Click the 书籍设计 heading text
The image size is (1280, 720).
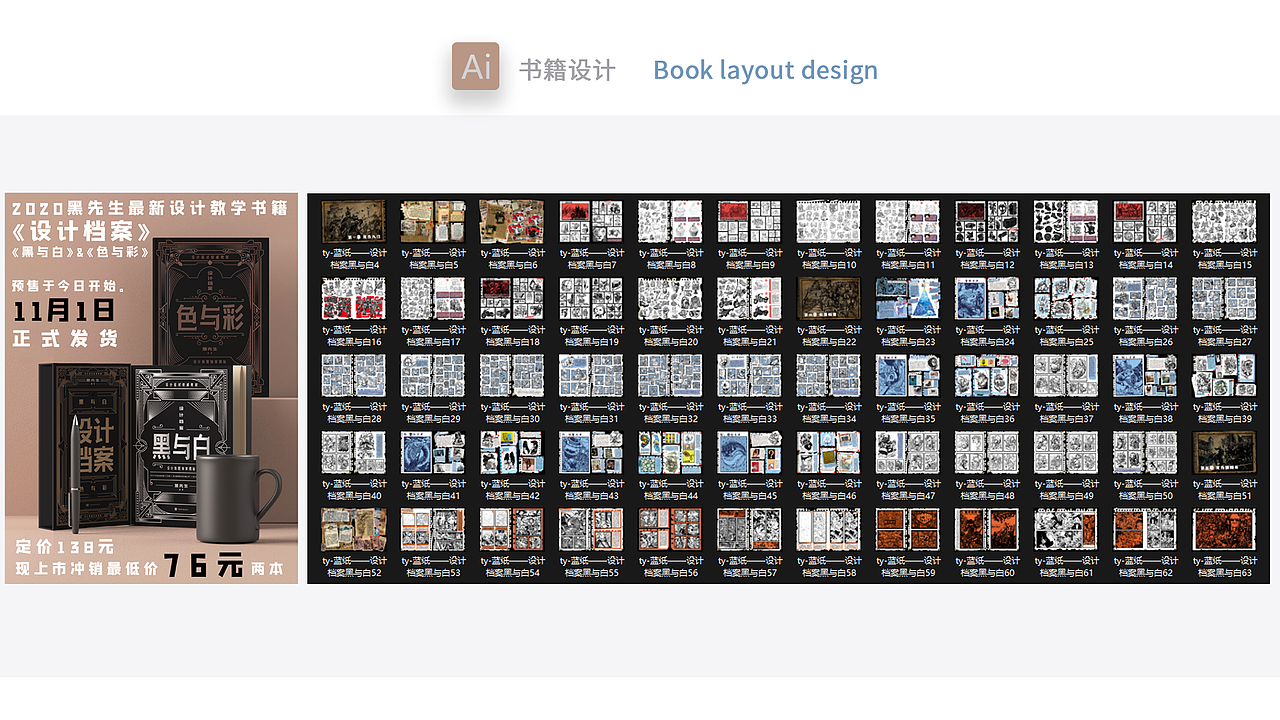[x=567, y=70]
